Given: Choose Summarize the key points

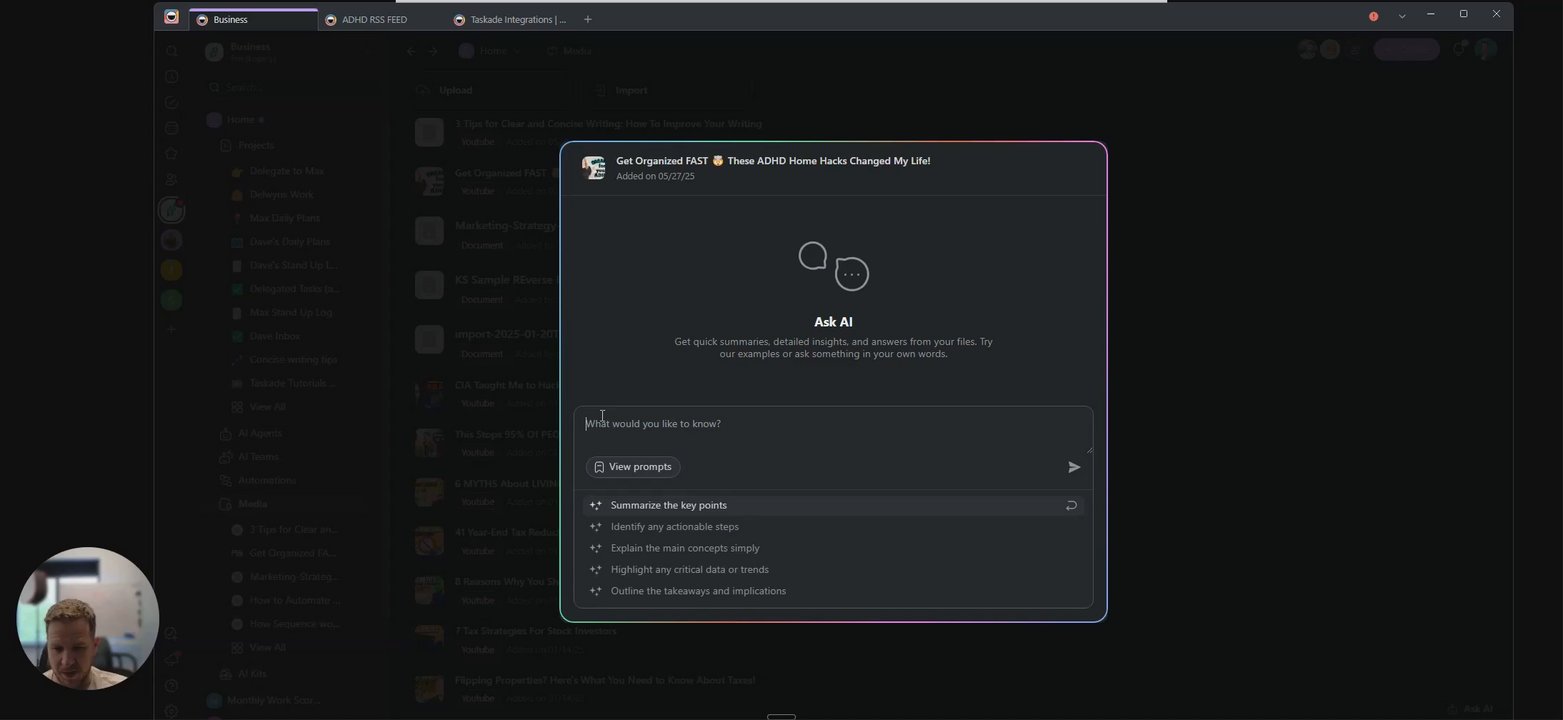Looking at the screenshot, I should [833, 505].
